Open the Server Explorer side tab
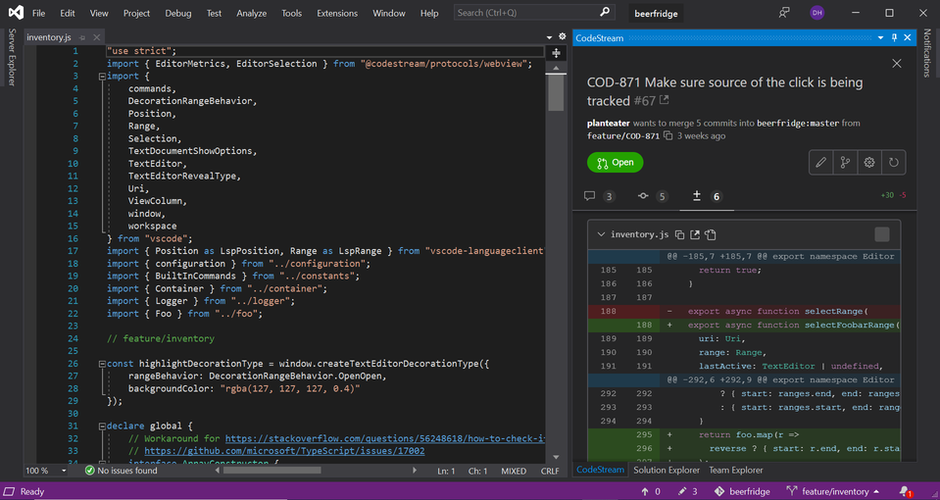The width and height of the screenshot is (940, 500). (x=12, y=57)
